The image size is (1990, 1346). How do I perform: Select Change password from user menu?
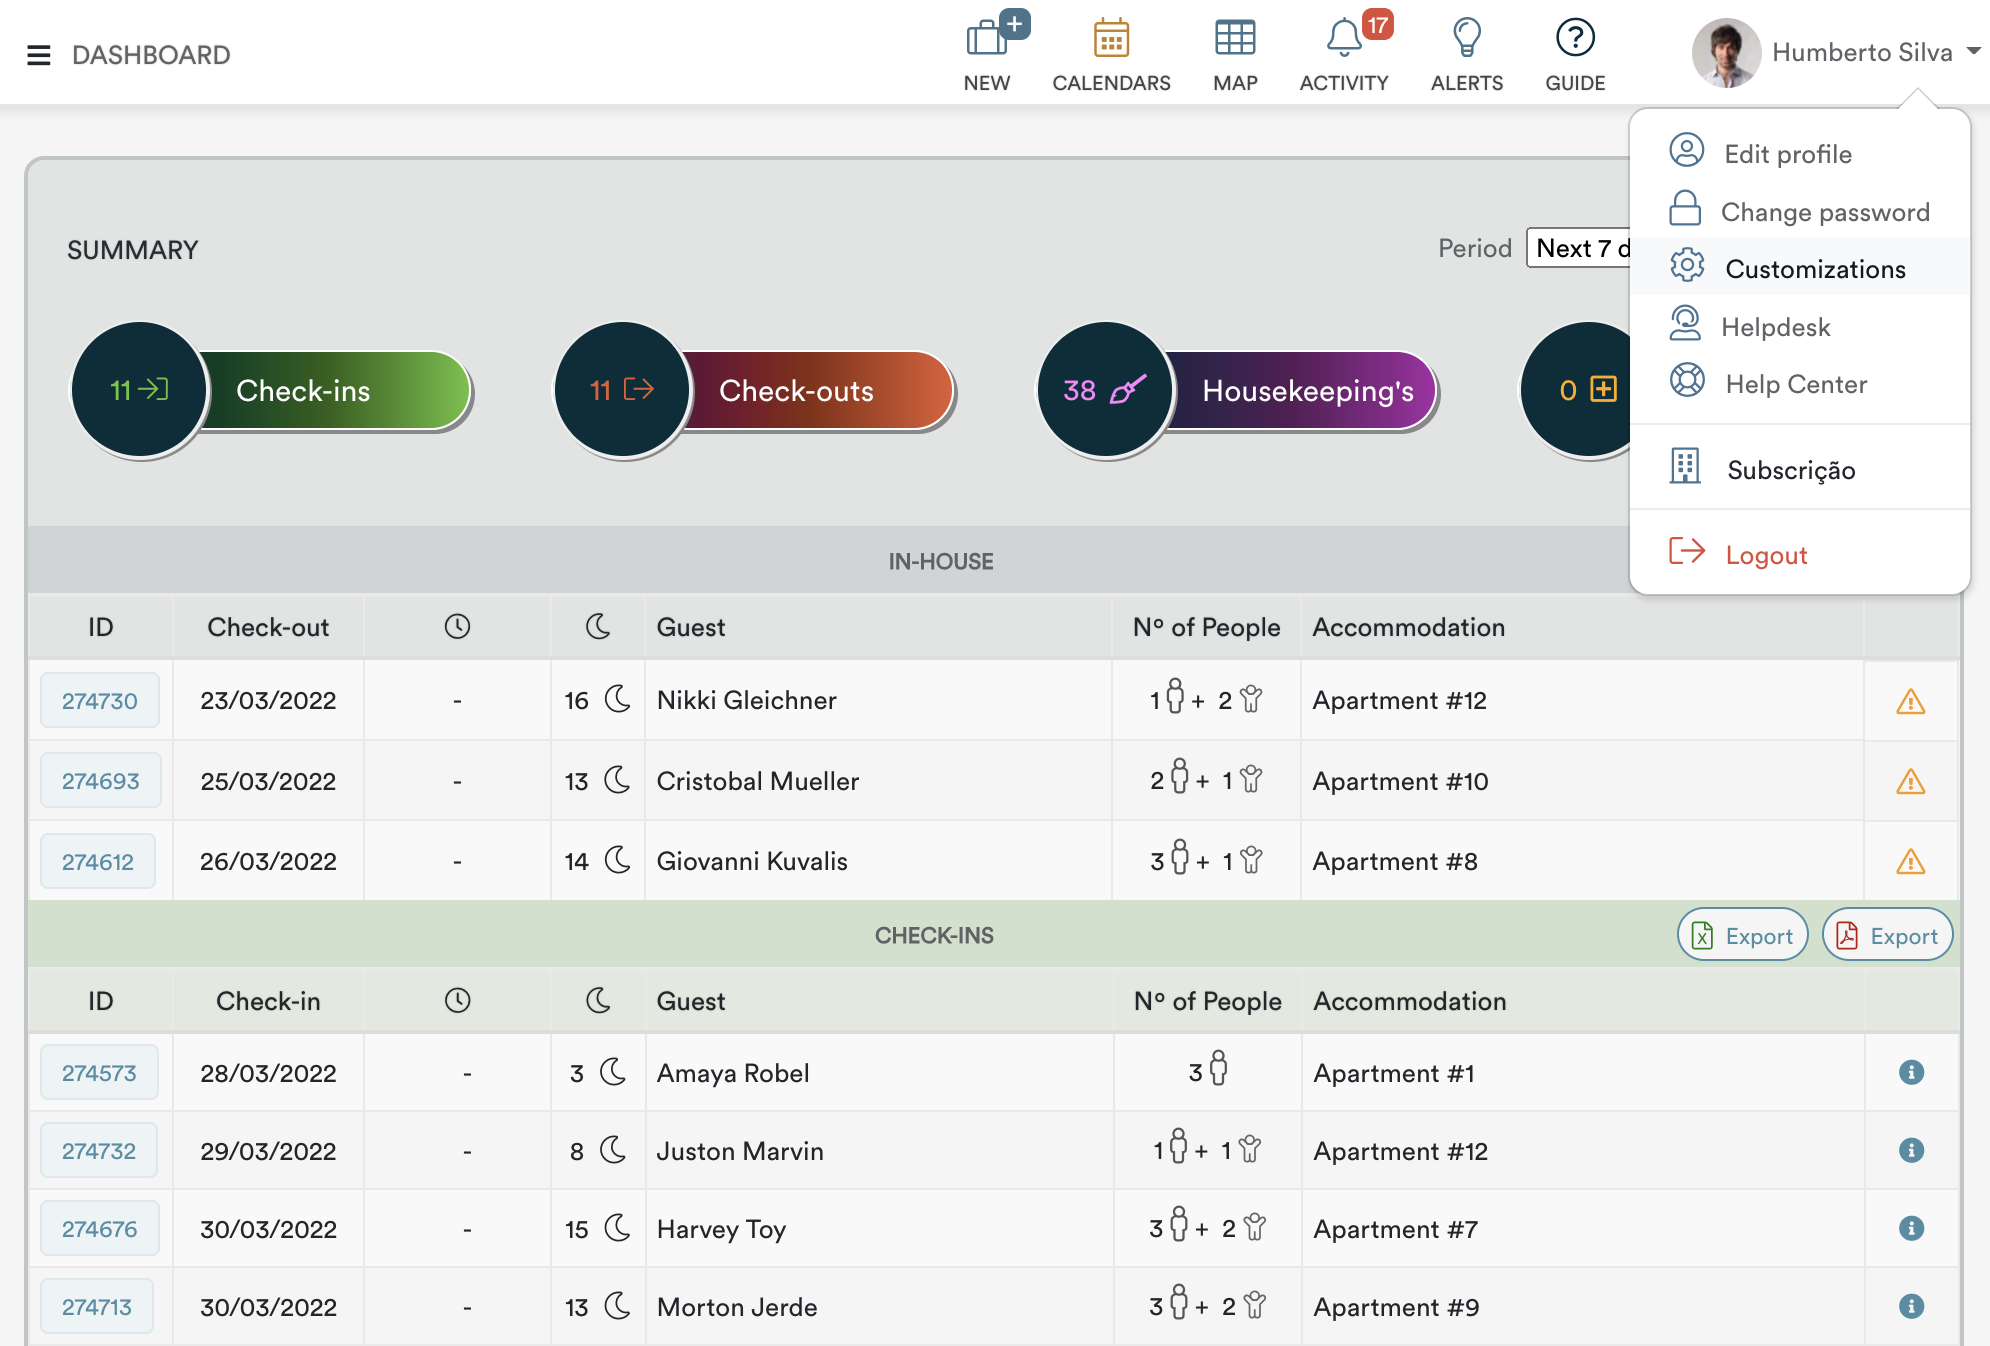pos(1800,211)
